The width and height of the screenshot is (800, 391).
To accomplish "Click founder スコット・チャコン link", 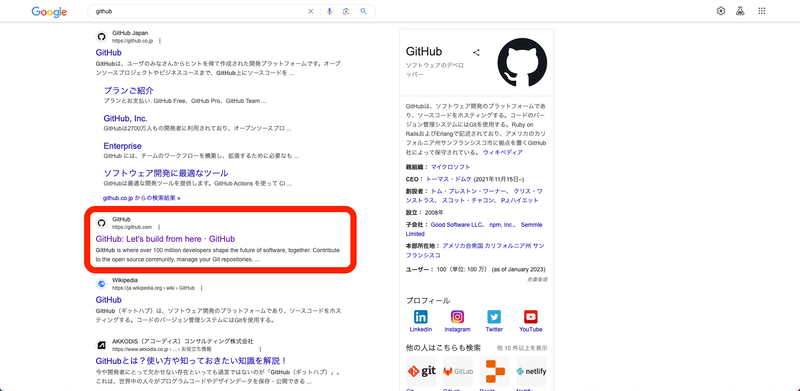I will (x=469, y=201).
